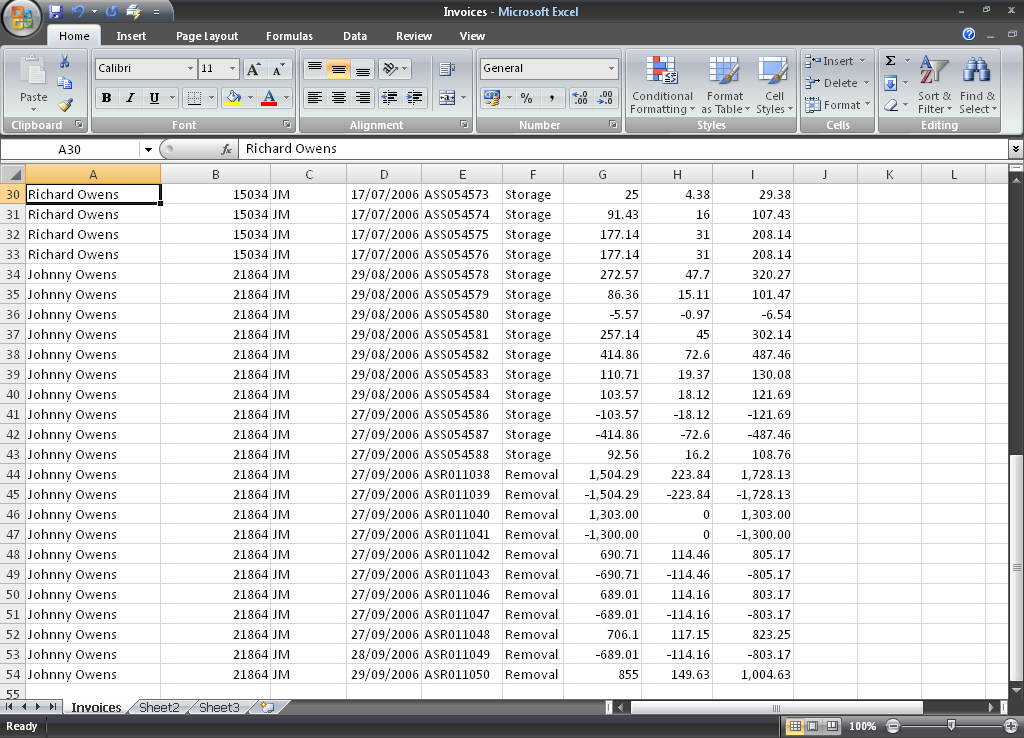Toggle Italic formatting

pos(130,98)
